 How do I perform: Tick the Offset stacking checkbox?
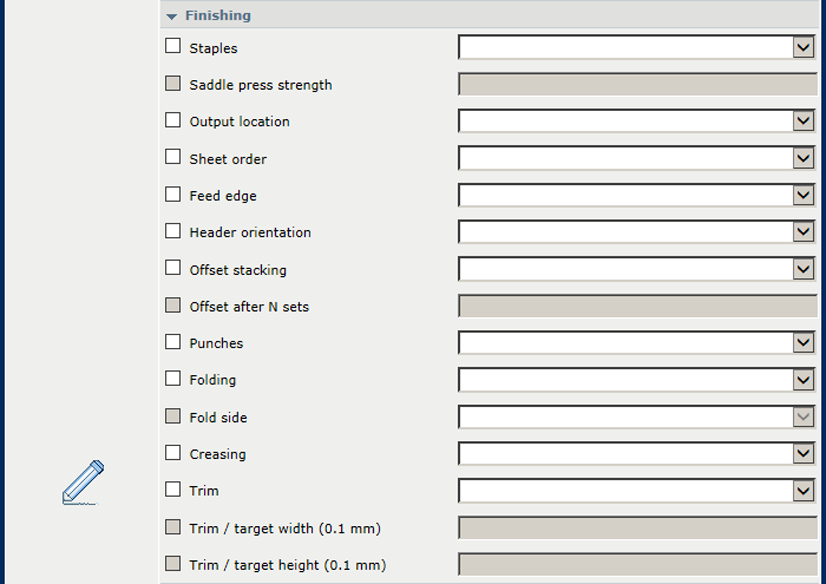(173, 268)
